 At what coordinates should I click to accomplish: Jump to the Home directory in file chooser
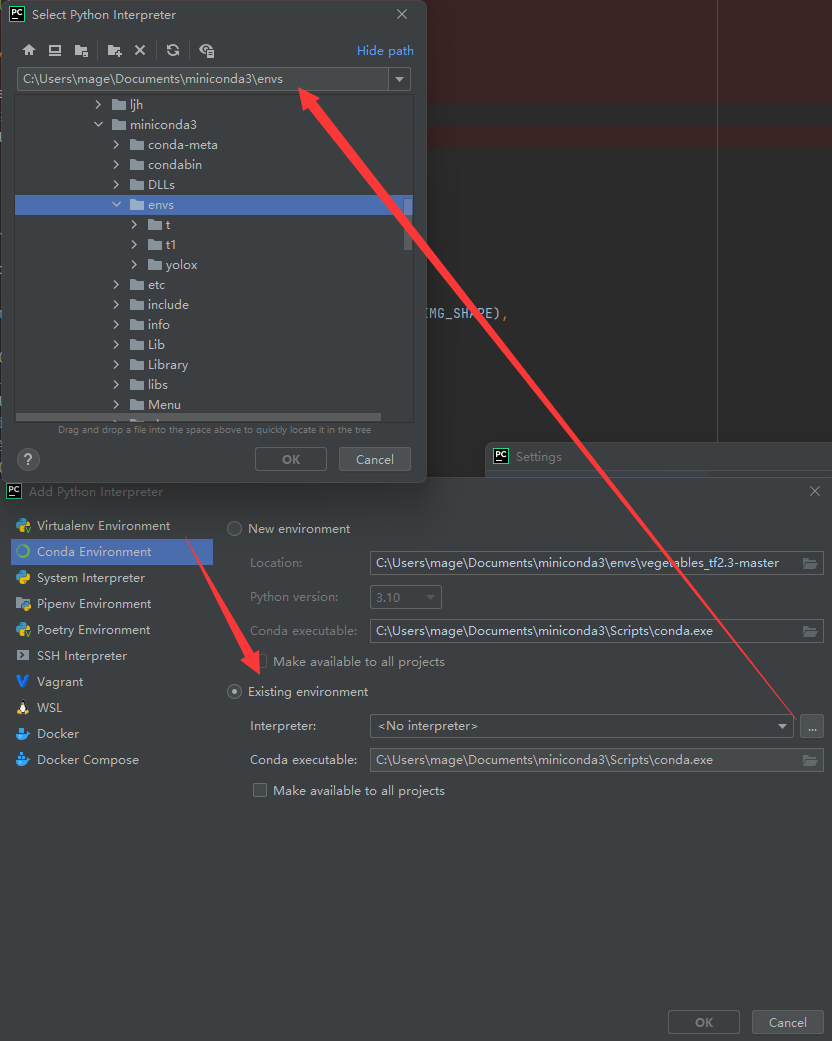(28, 50)
